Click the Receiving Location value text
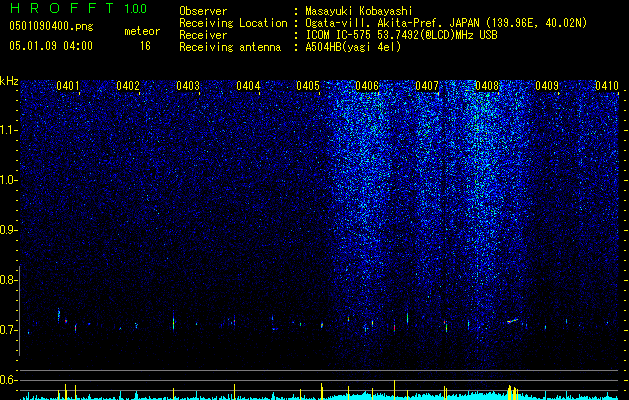This screenshot has height=400, width=629. point(446,23)
